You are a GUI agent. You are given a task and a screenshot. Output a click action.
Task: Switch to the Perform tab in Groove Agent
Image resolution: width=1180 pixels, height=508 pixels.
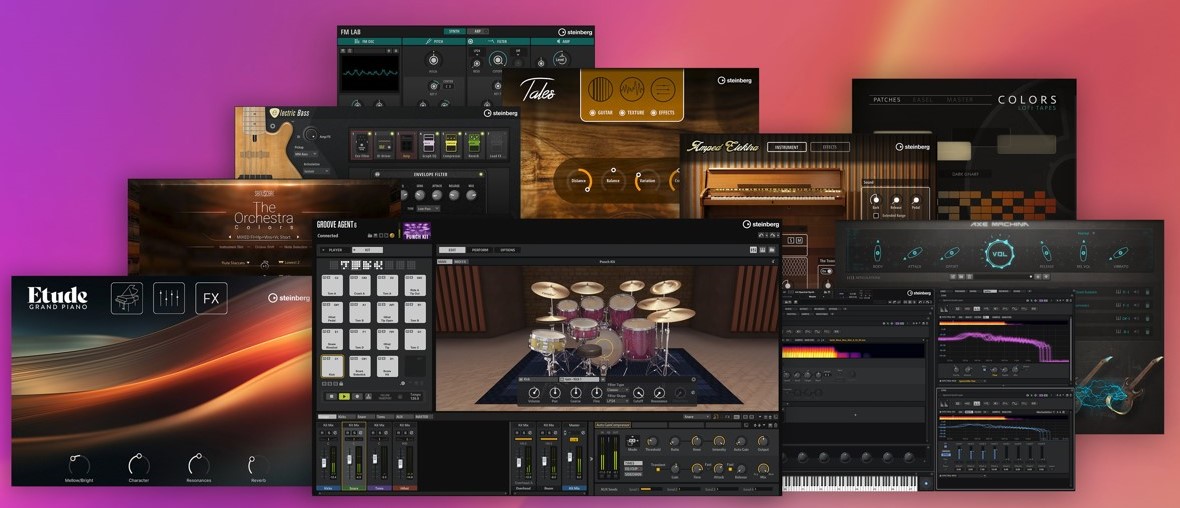click(480, 249)
